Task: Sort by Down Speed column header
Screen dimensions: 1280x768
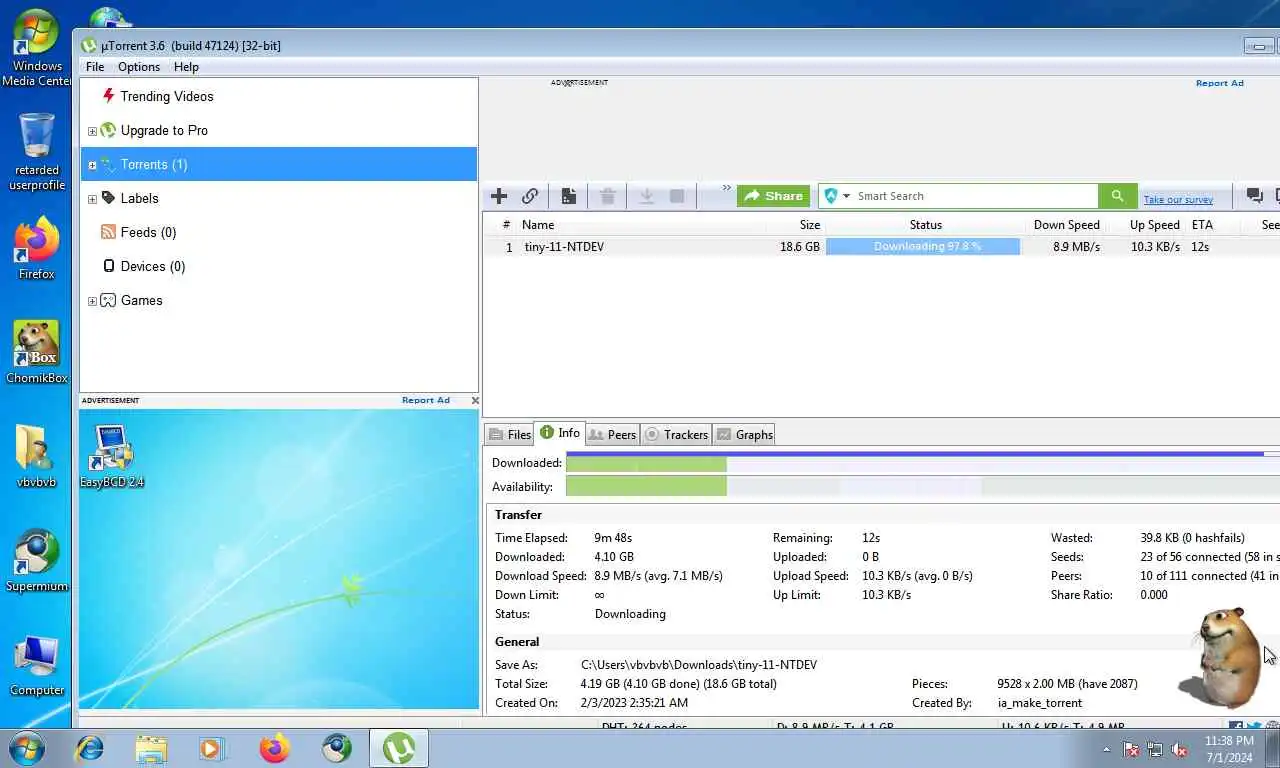Action: (x=1066, y=225)
